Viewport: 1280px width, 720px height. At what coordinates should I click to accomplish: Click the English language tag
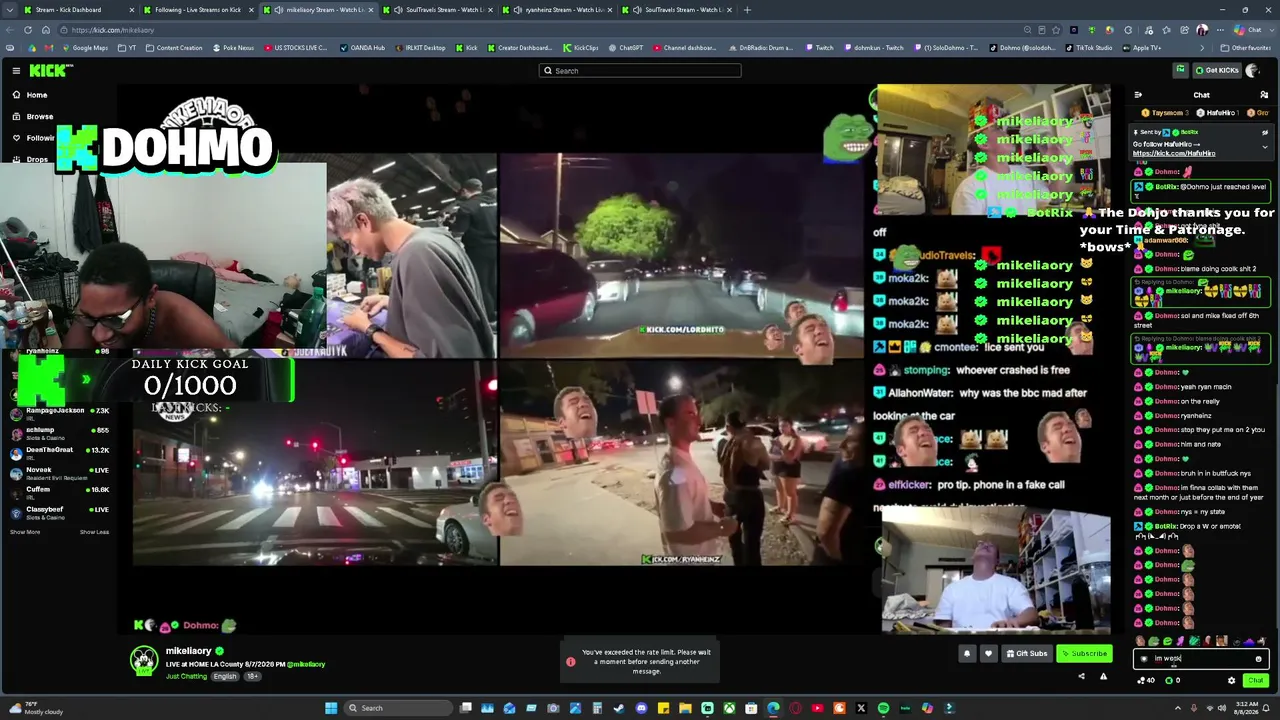point(225,677)
